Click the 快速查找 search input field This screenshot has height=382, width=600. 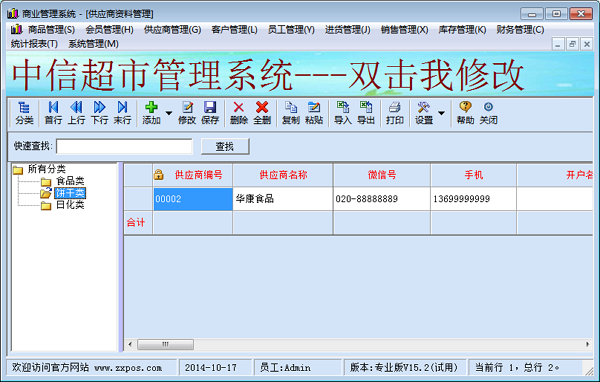(124, 146)
